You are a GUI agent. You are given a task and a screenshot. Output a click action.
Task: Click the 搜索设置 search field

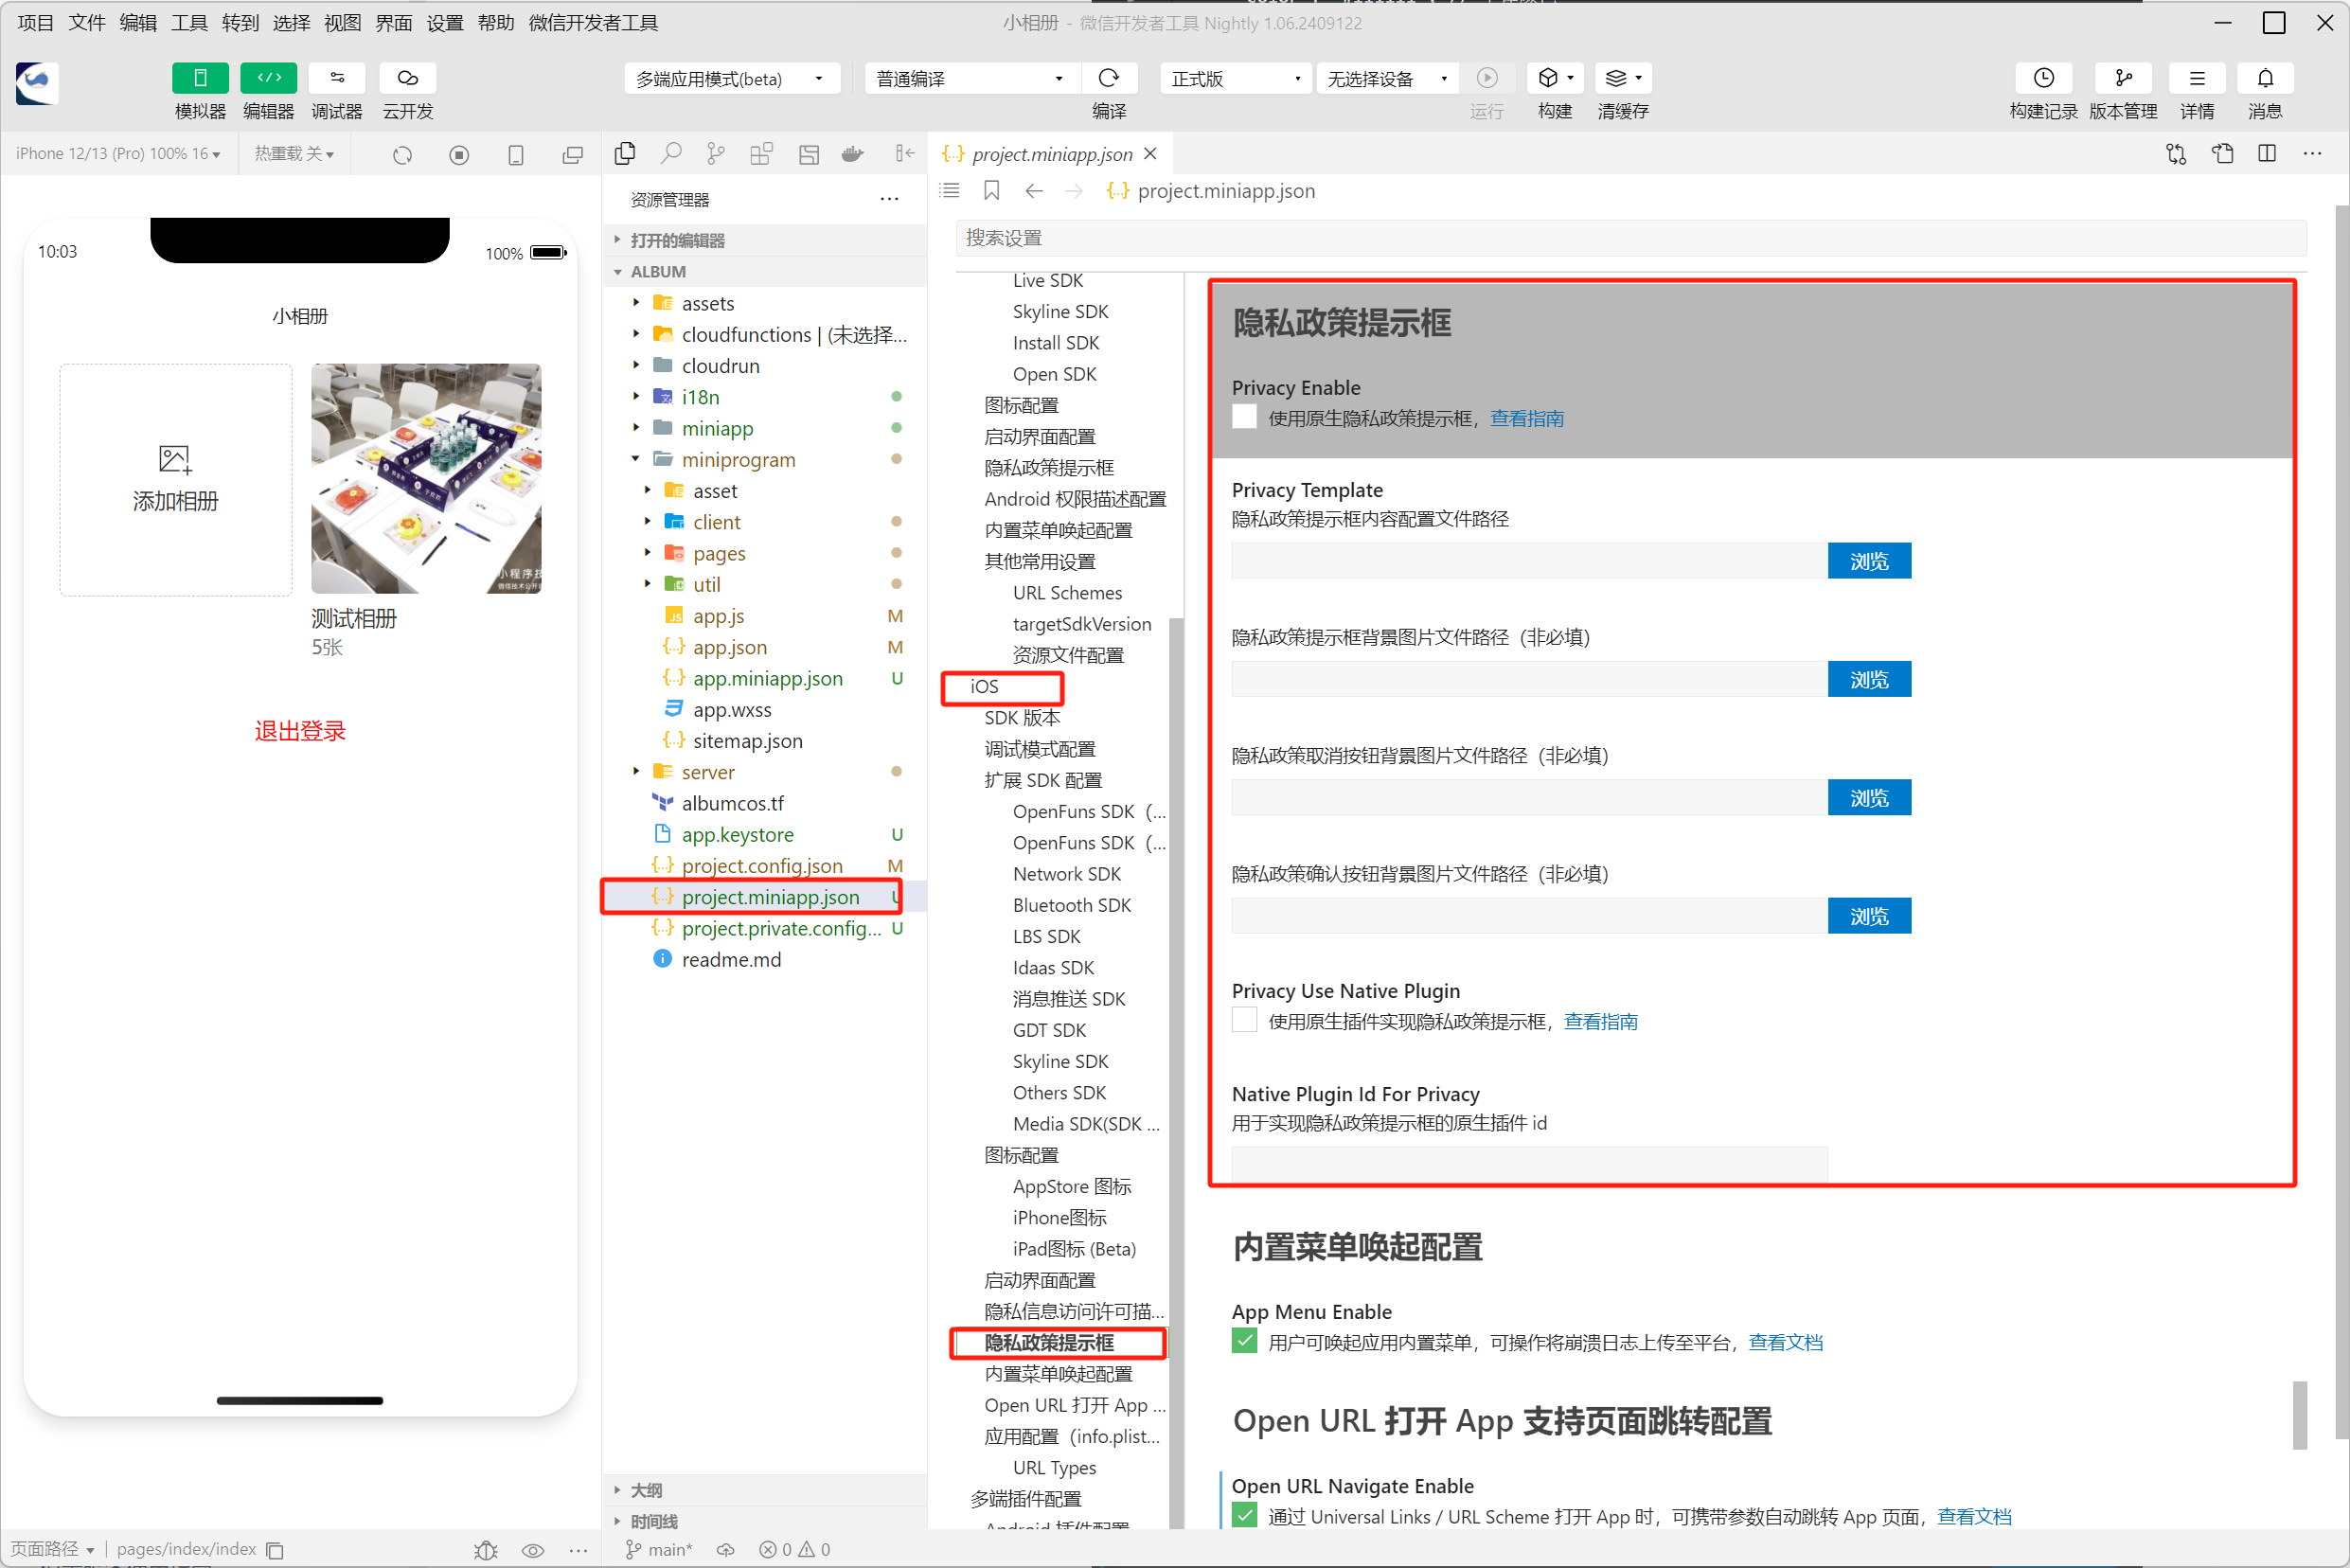click(1630, 238)
